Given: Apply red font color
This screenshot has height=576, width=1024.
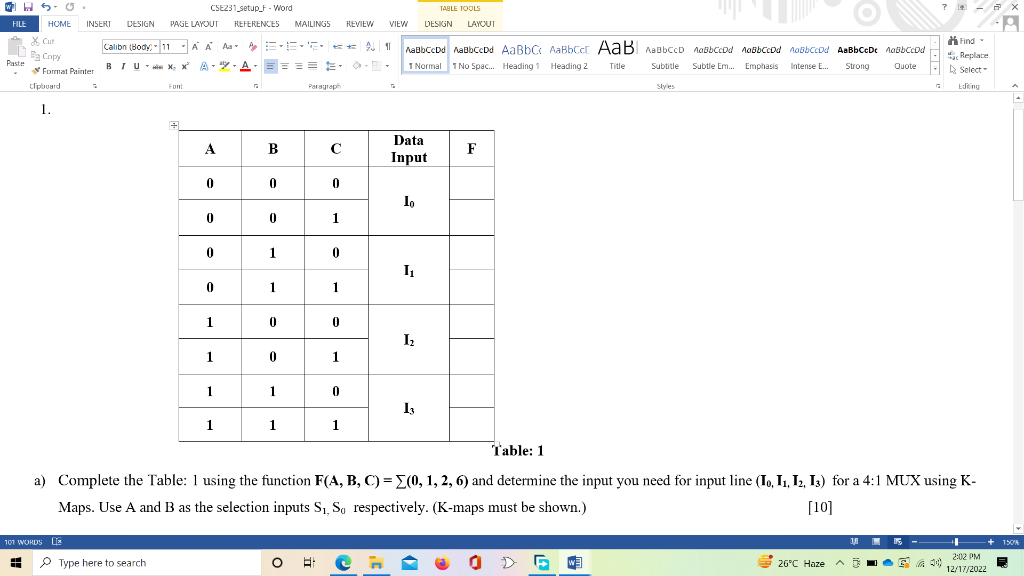Looking at the screenshot, I should click(246, 66).
